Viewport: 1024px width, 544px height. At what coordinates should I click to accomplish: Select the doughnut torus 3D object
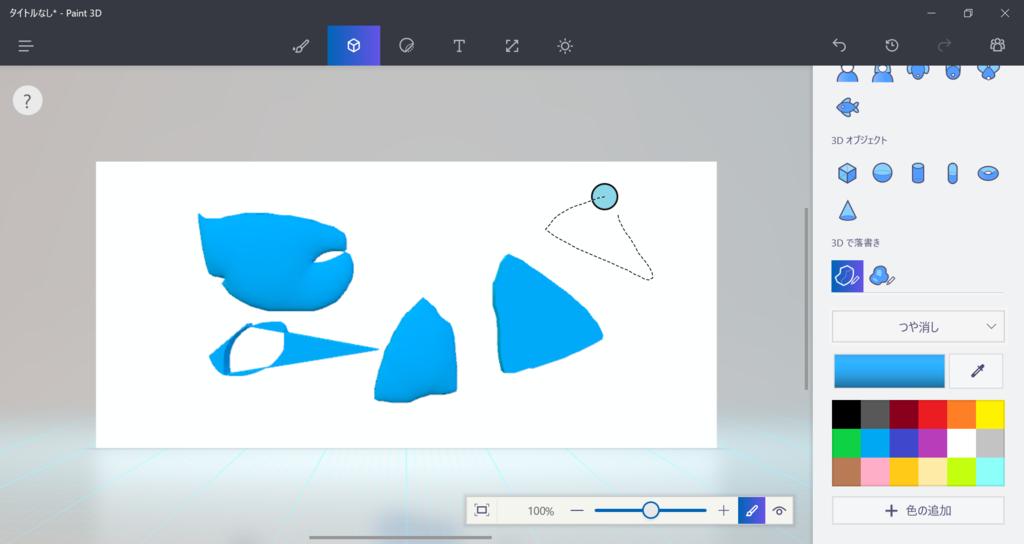(x=988, y=173)
